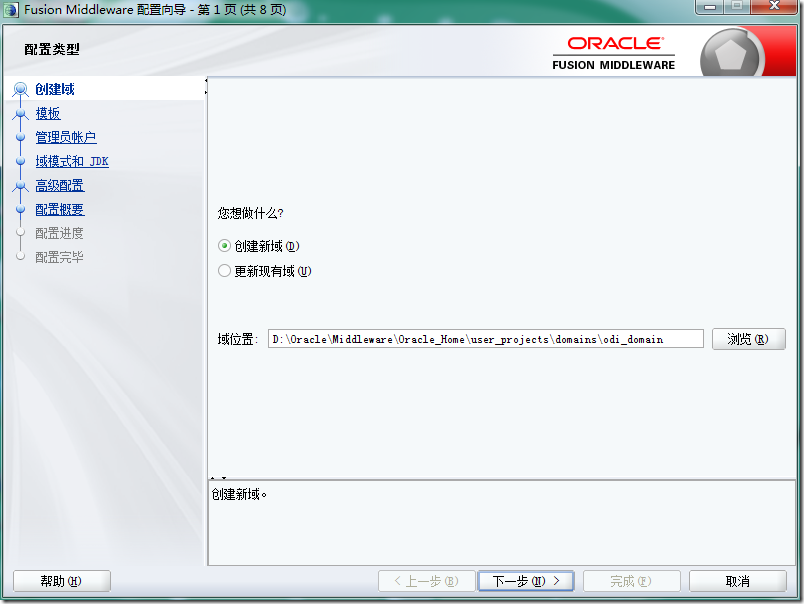
Task: Minimize the configuration wizard window
Action: tap(710, 7)
